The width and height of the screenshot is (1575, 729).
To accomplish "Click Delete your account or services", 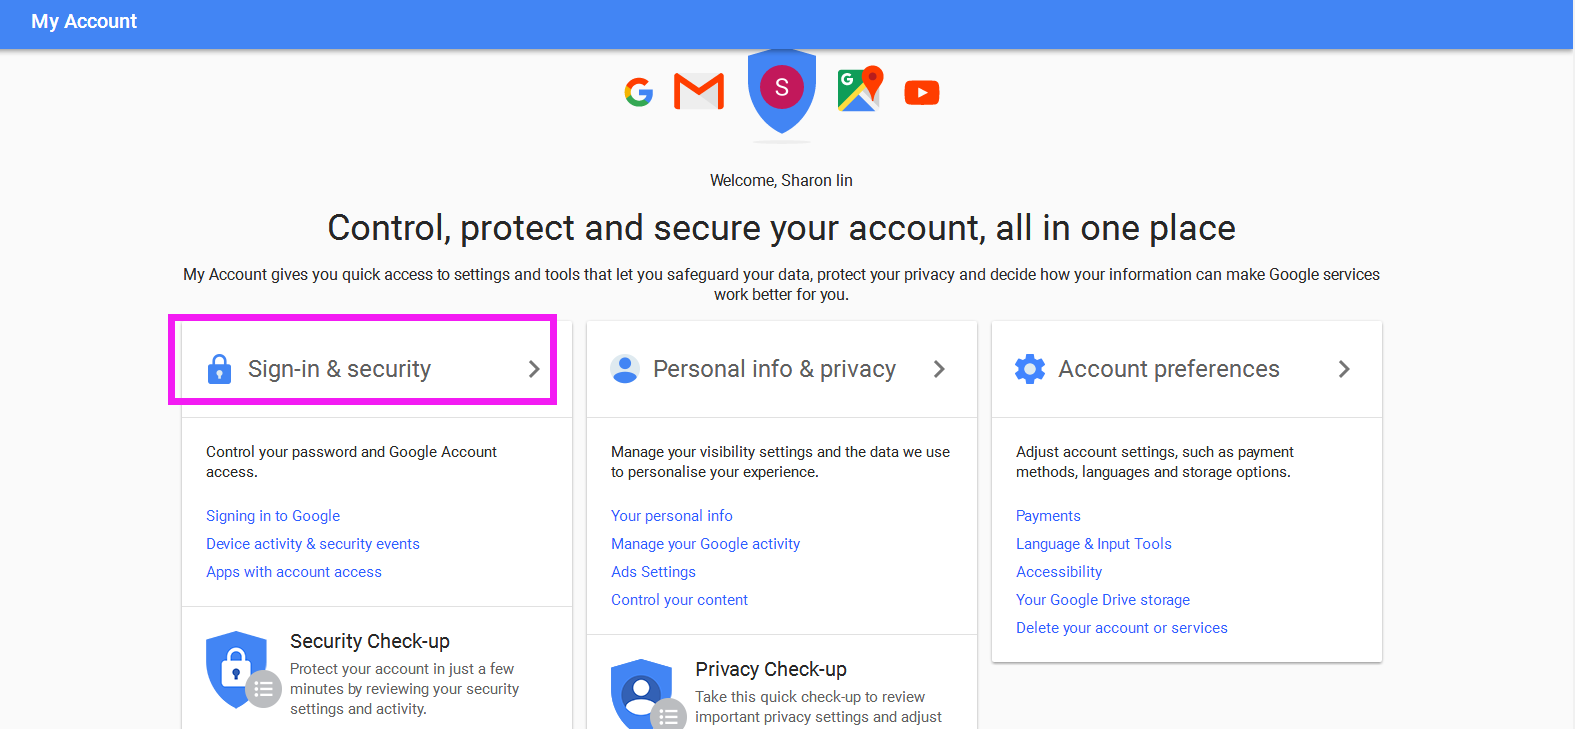I will [x=1122, y=628].
